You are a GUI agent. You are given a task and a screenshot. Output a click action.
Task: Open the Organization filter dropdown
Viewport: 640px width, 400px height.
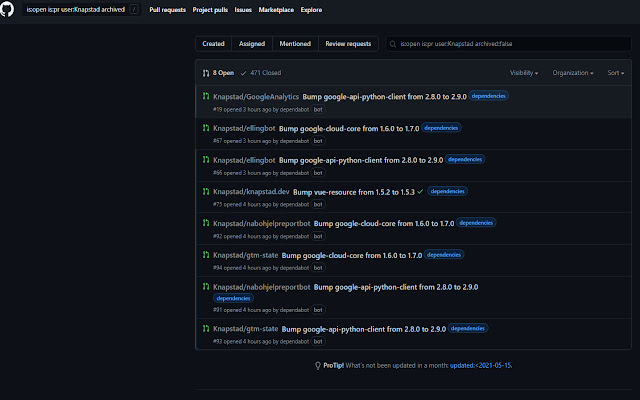[573, 73]
